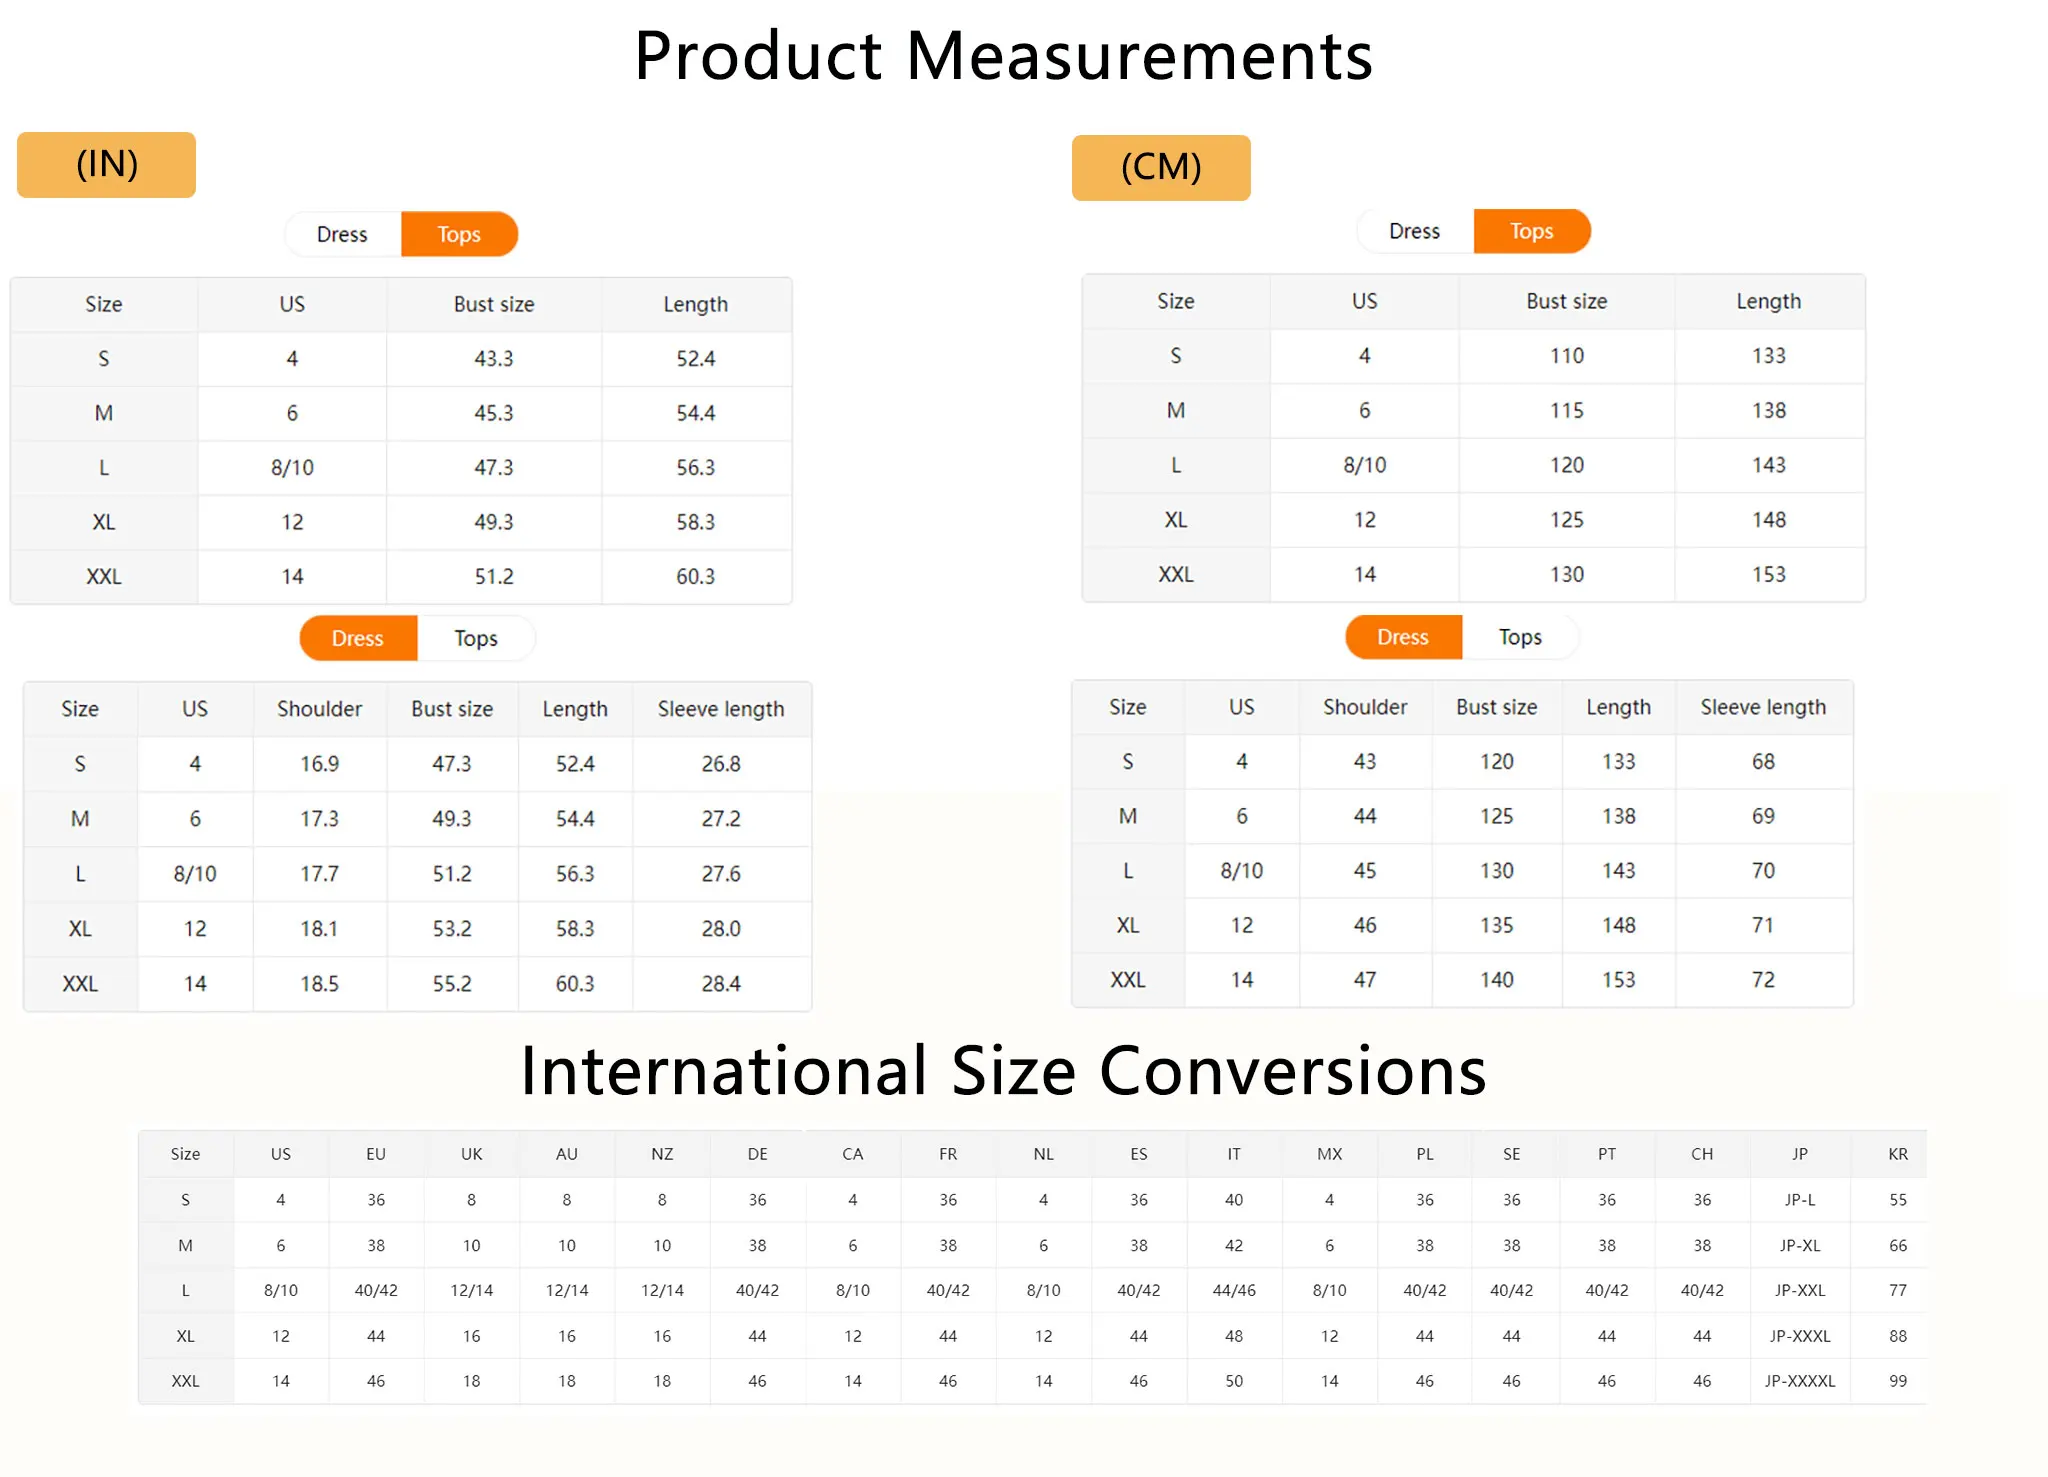Click Bust size header in inches tops table
This screenshot has height=1477, width=2048.
494,304
